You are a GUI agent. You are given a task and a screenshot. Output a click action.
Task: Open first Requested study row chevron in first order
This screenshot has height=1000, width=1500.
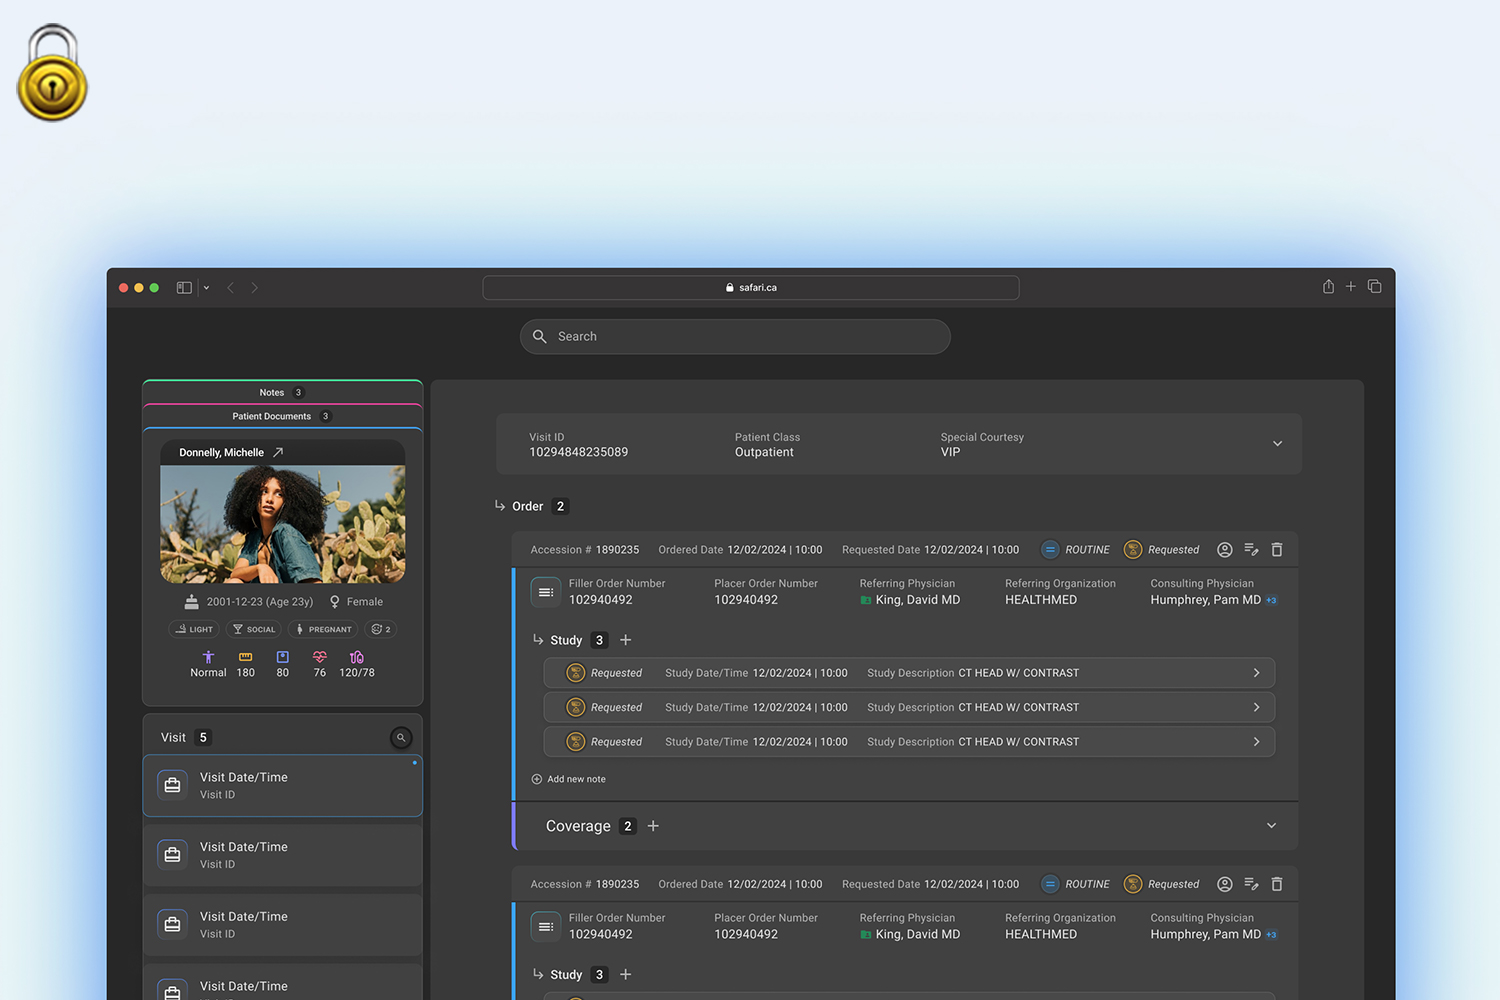click(1256, 673)
